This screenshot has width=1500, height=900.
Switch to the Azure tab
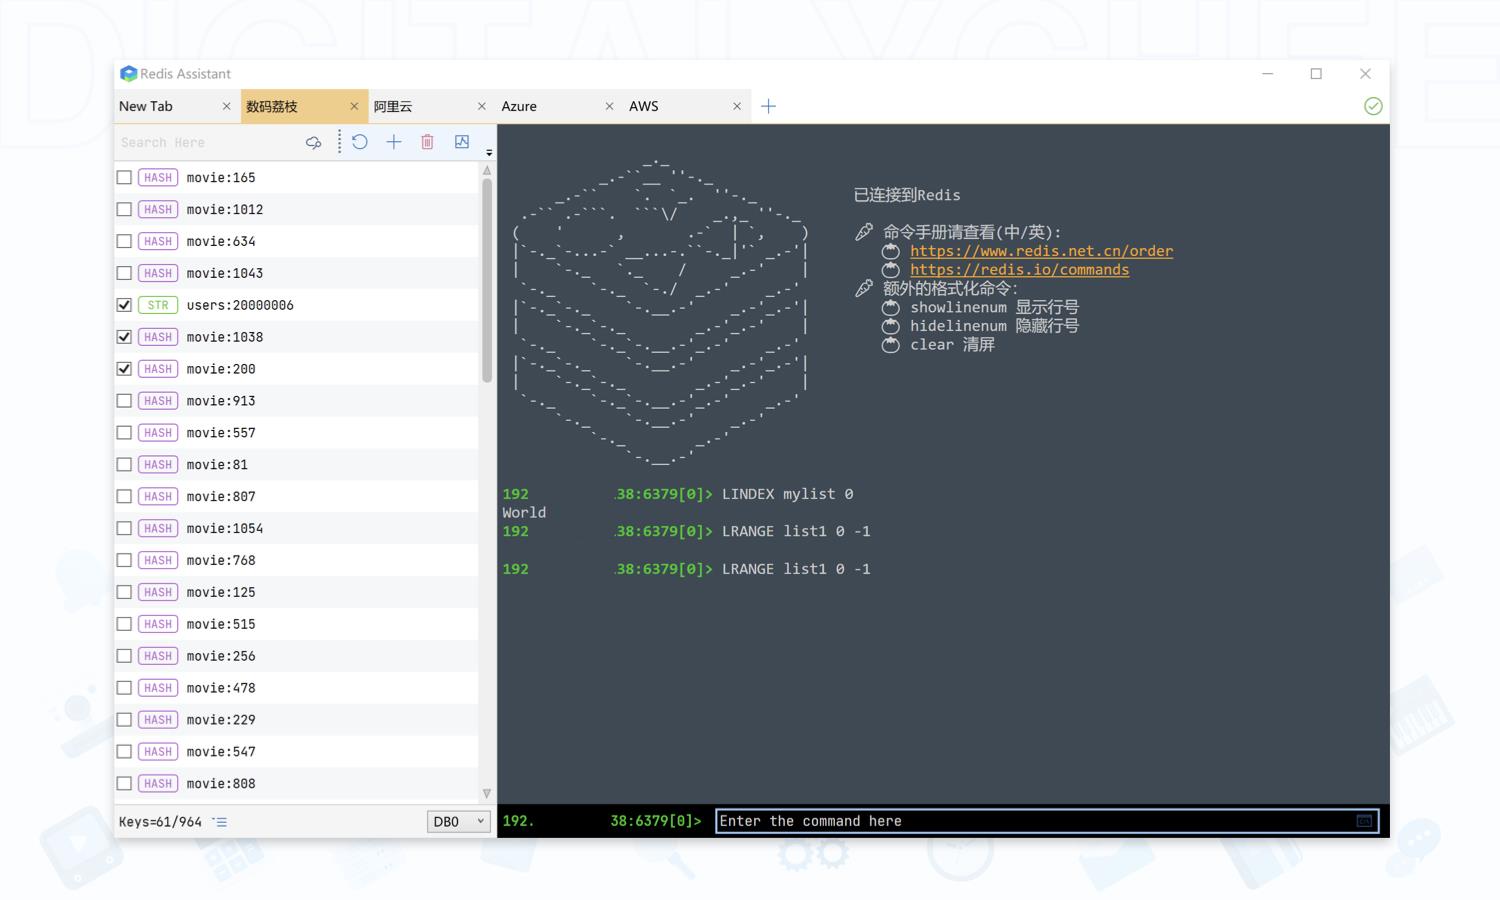pos(519,106)
